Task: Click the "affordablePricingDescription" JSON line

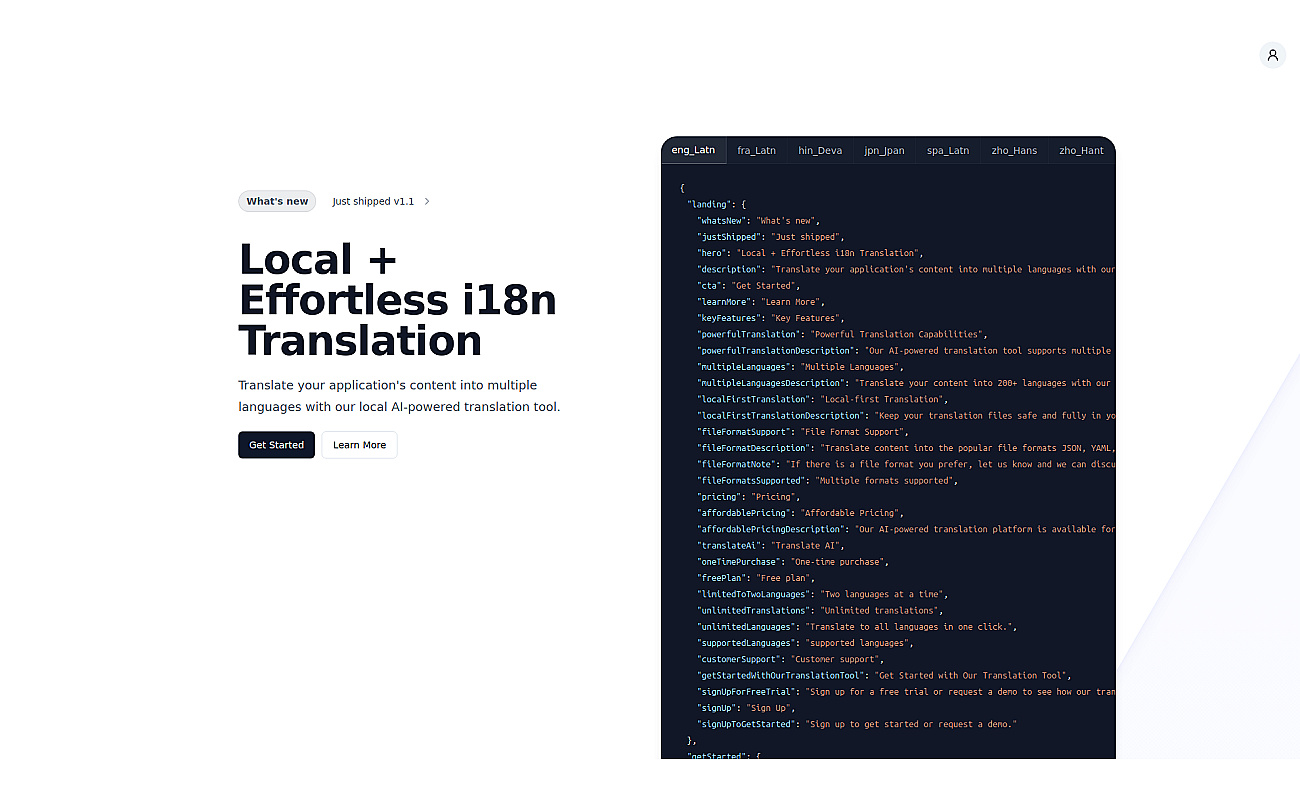Action: pyautogui.click(x=906, y=529)
